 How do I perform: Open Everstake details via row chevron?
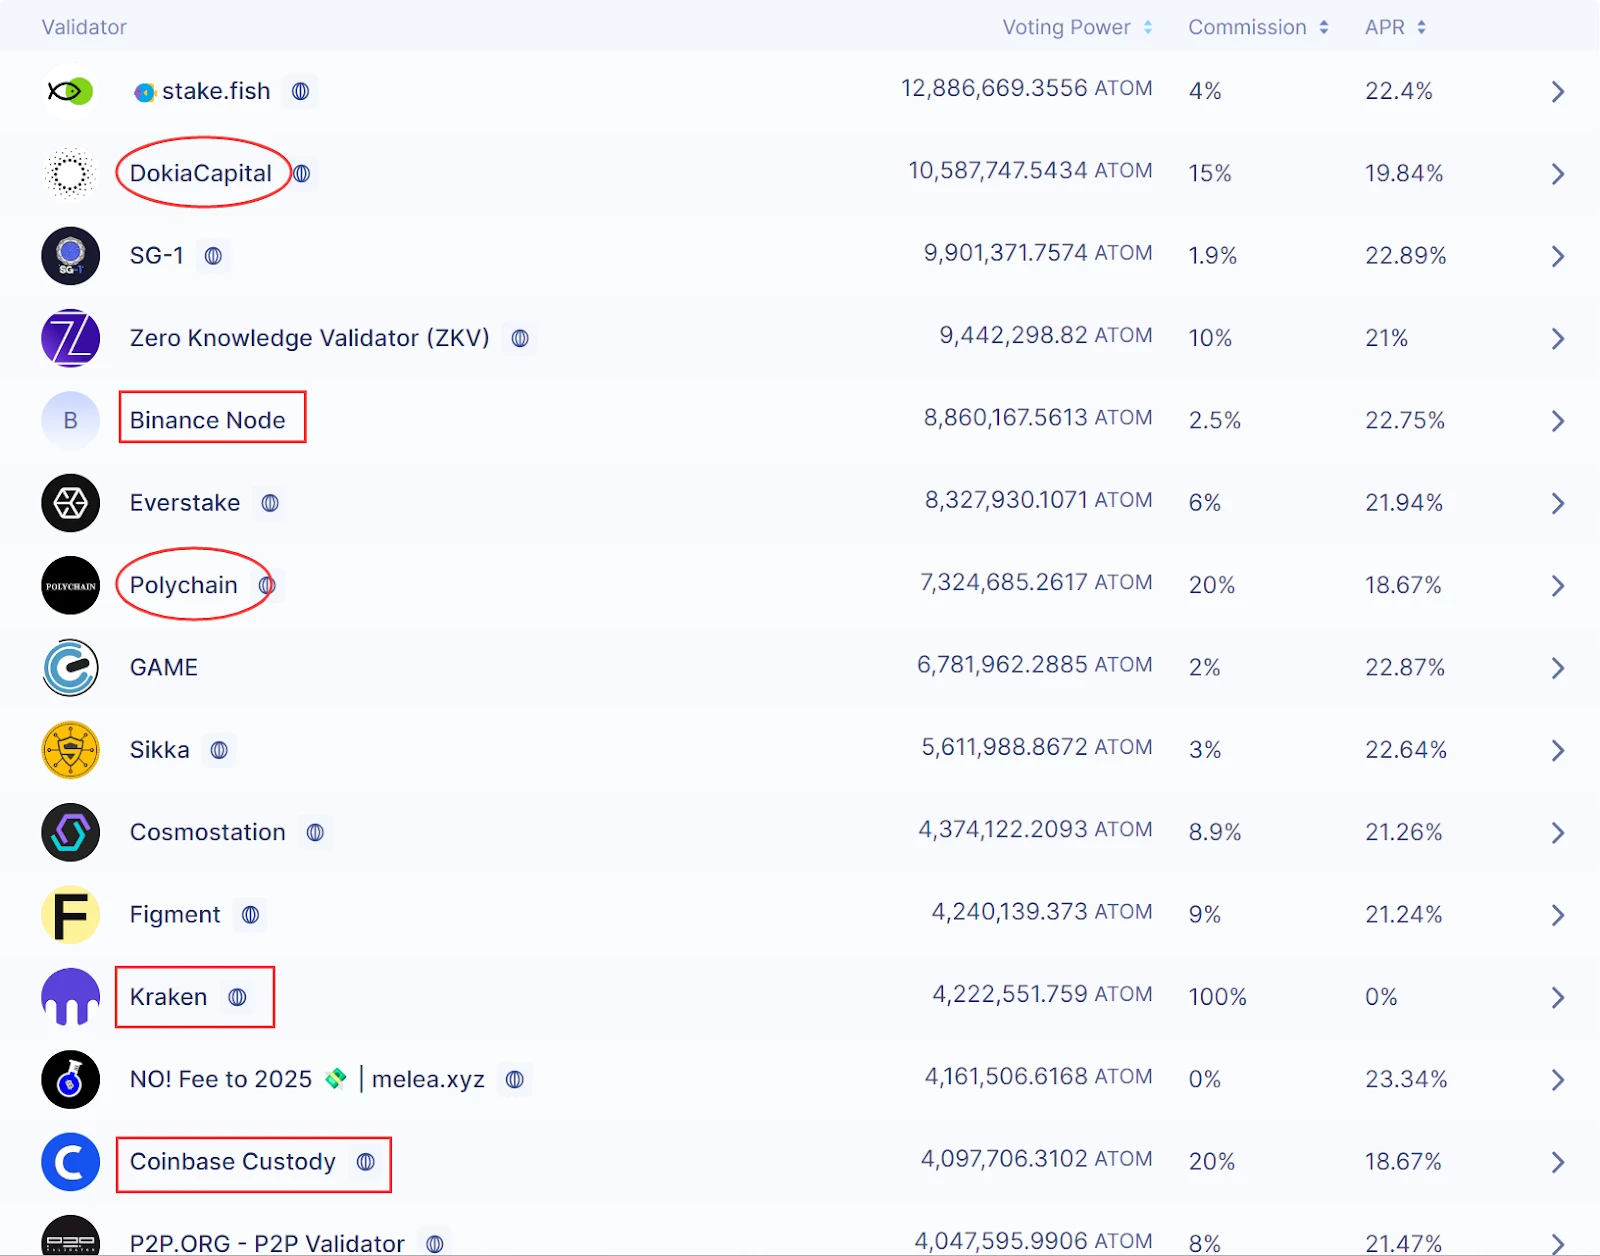coord(1557,503)
